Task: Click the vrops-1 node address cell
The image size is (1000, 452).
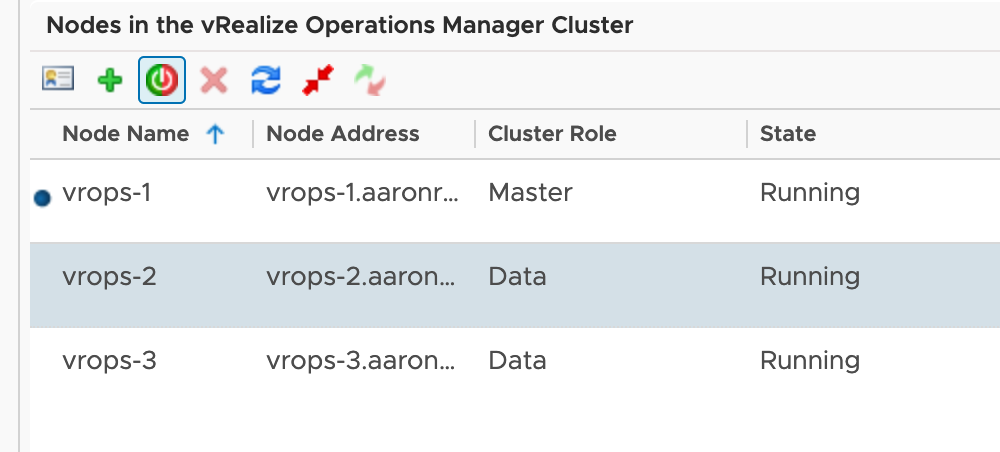Action: pos(363,193)
